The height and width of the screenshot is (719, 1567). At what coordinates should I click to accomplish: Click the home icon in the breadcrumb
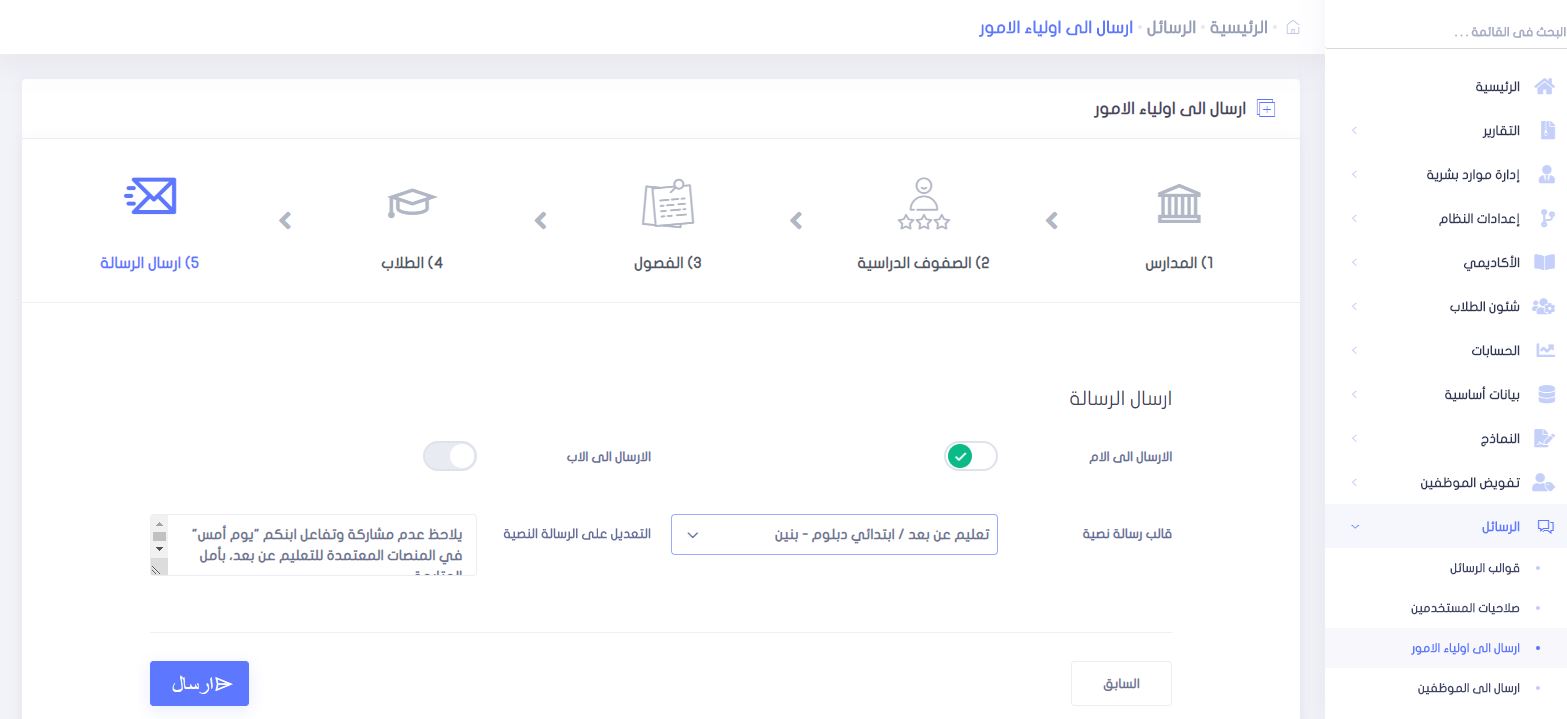[1292, 27]
